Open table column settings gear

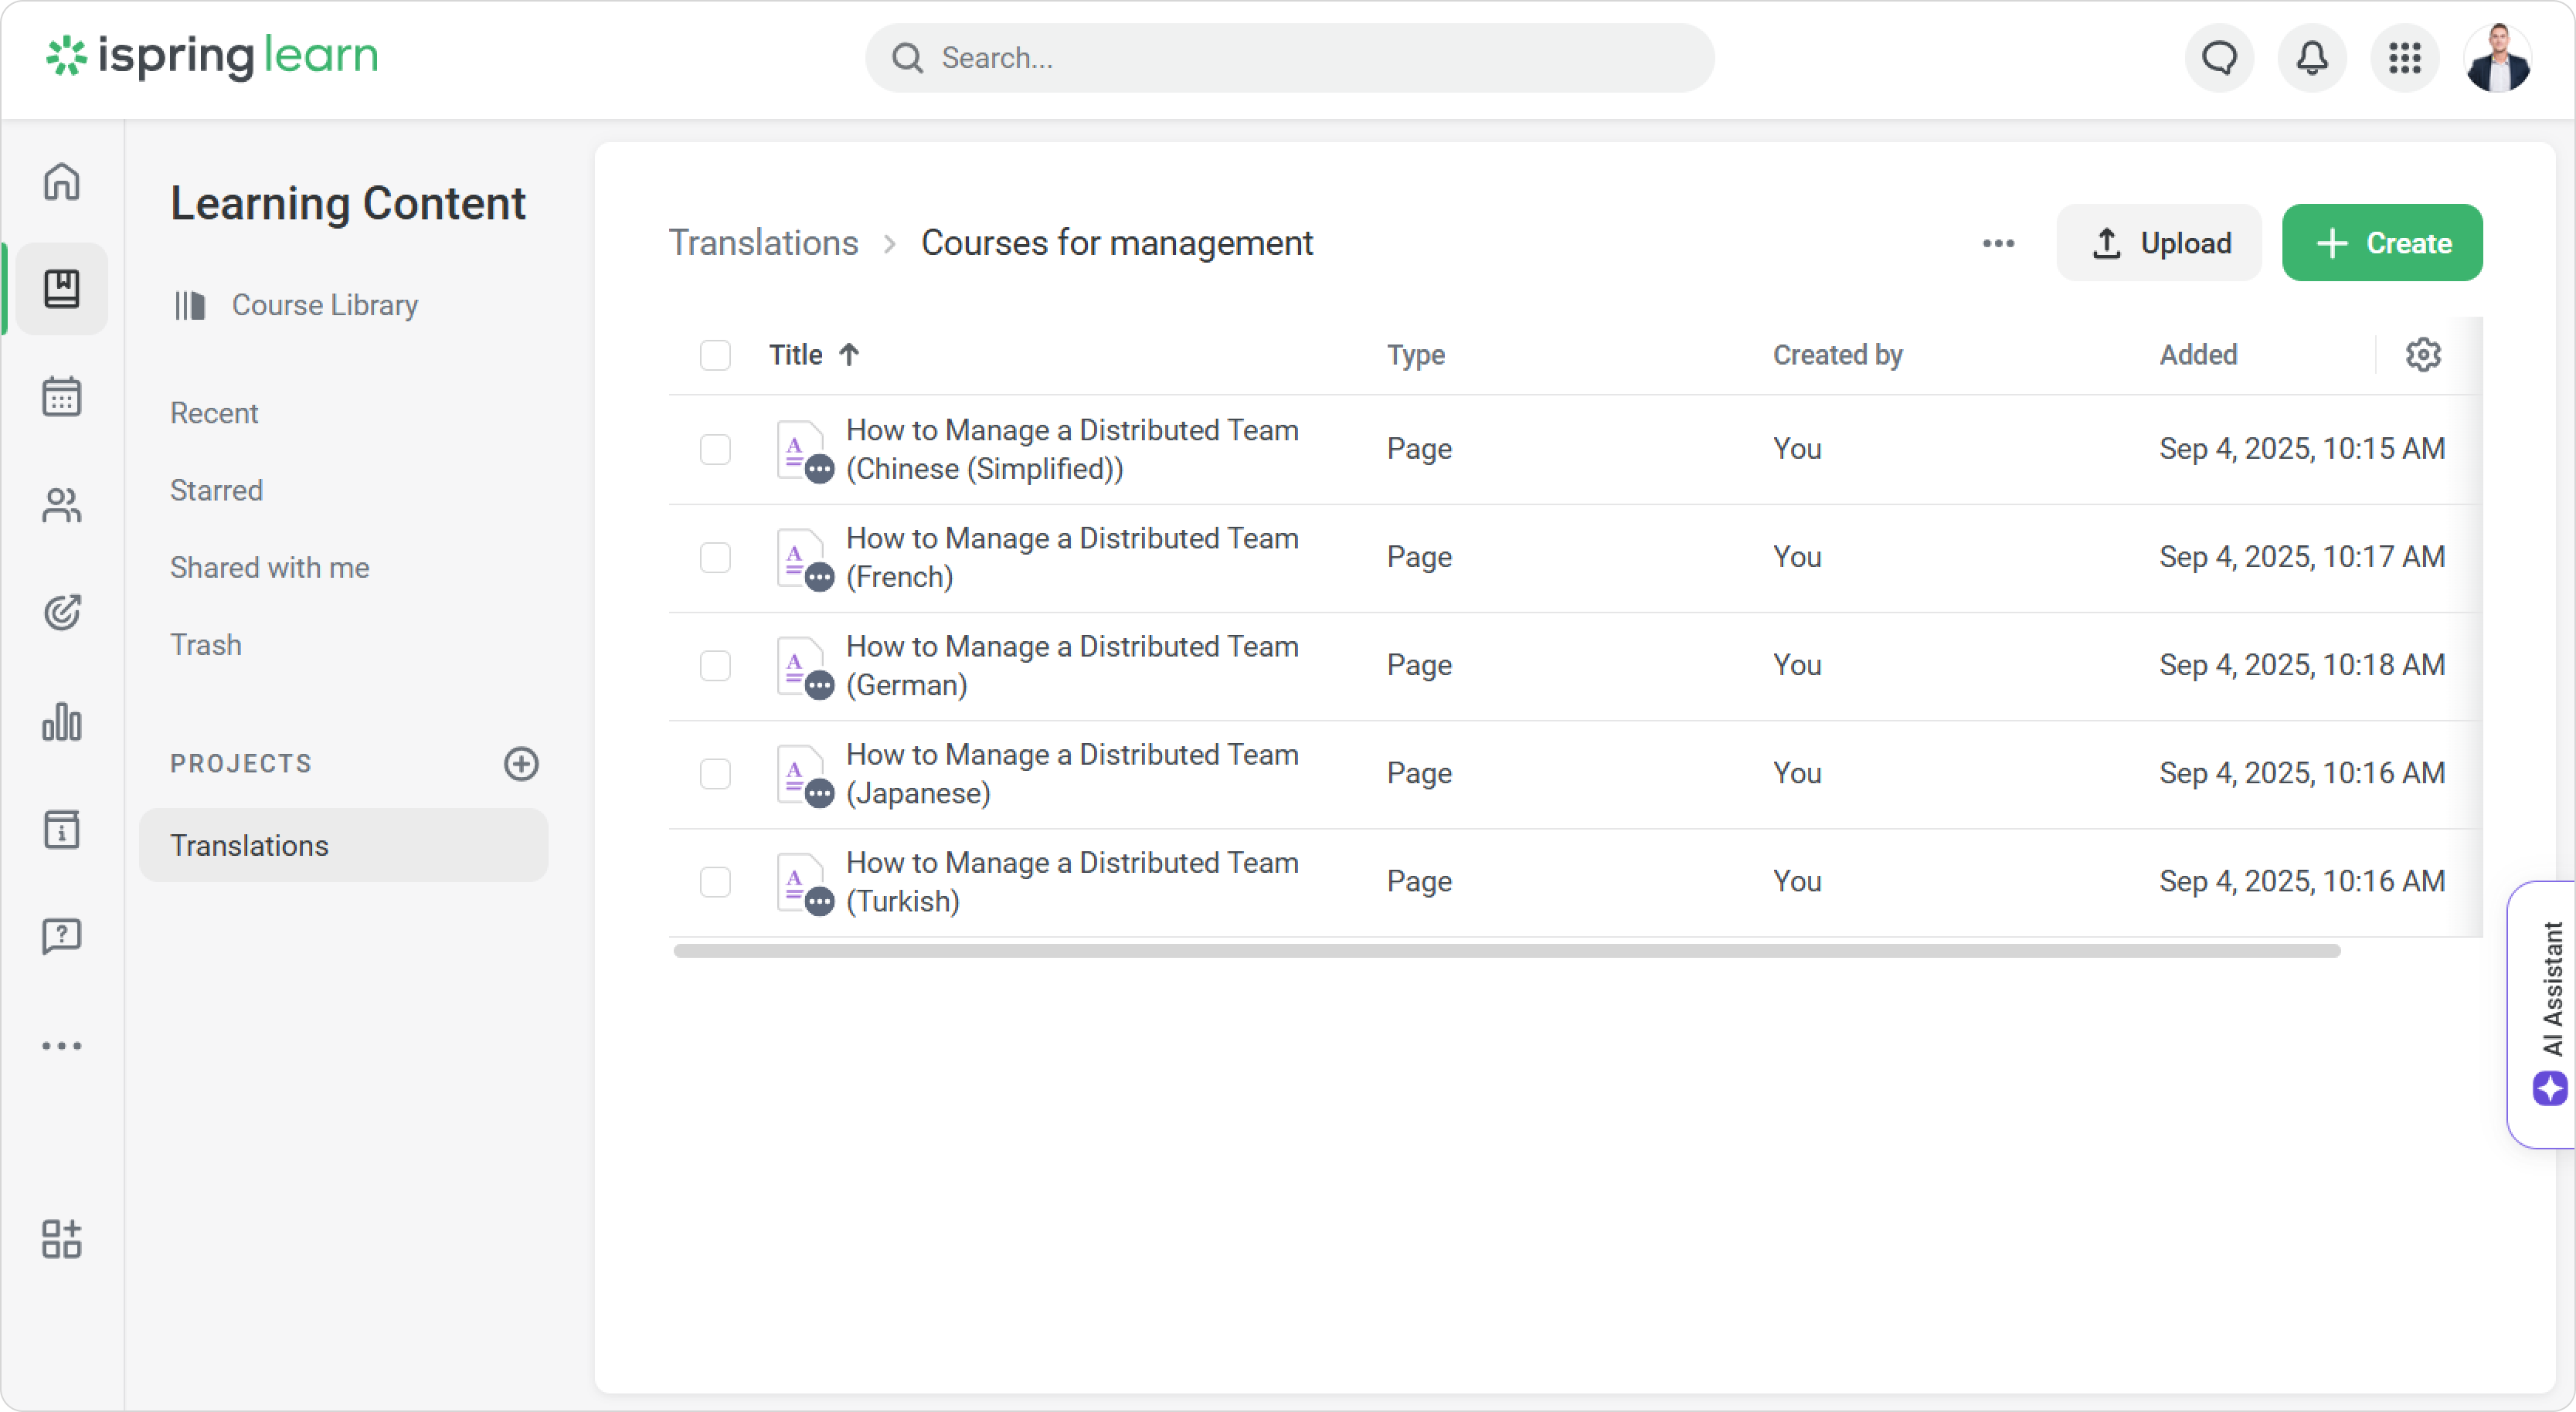click(2423, 355)
